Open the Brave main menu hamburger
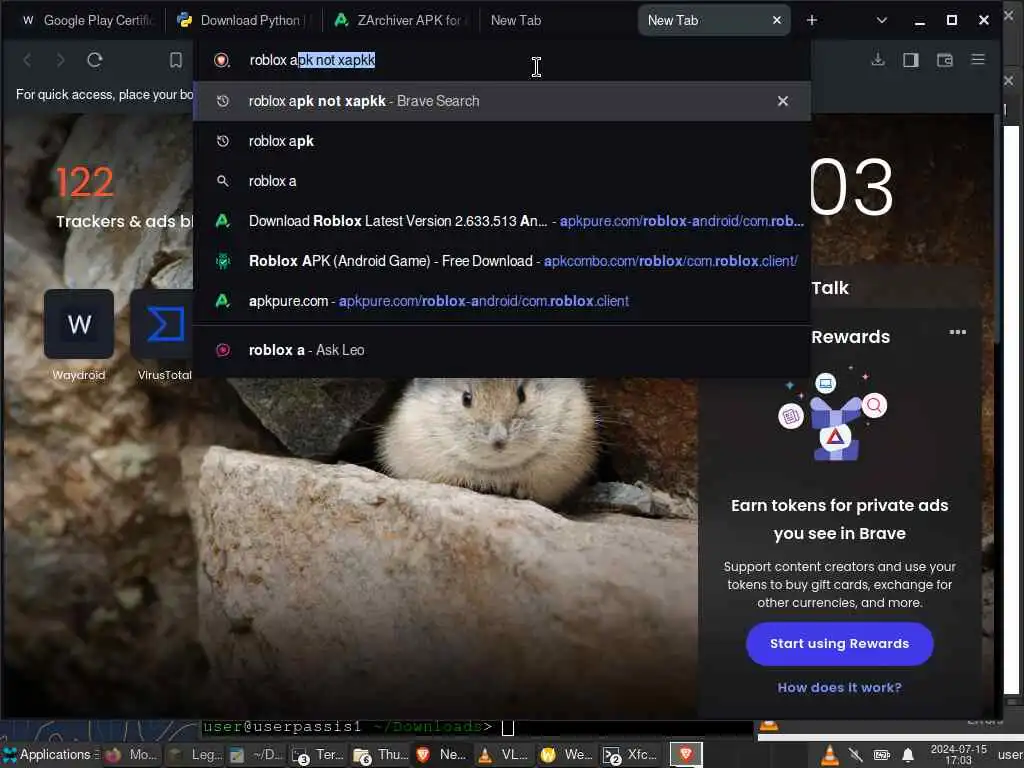This screenshot has width=1024, height=768. point(978,59)
